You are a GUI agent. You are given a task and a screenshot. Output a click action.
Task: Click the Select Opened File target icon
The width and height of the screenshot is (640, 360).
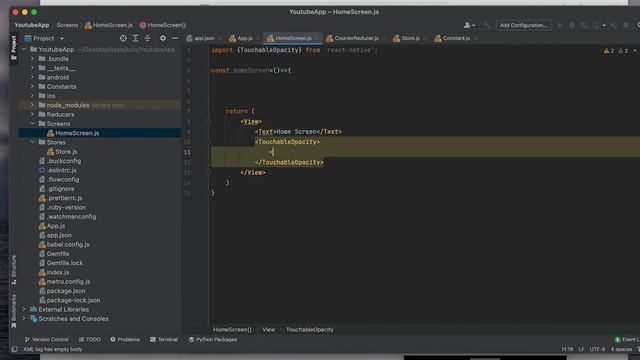[123, 38]
